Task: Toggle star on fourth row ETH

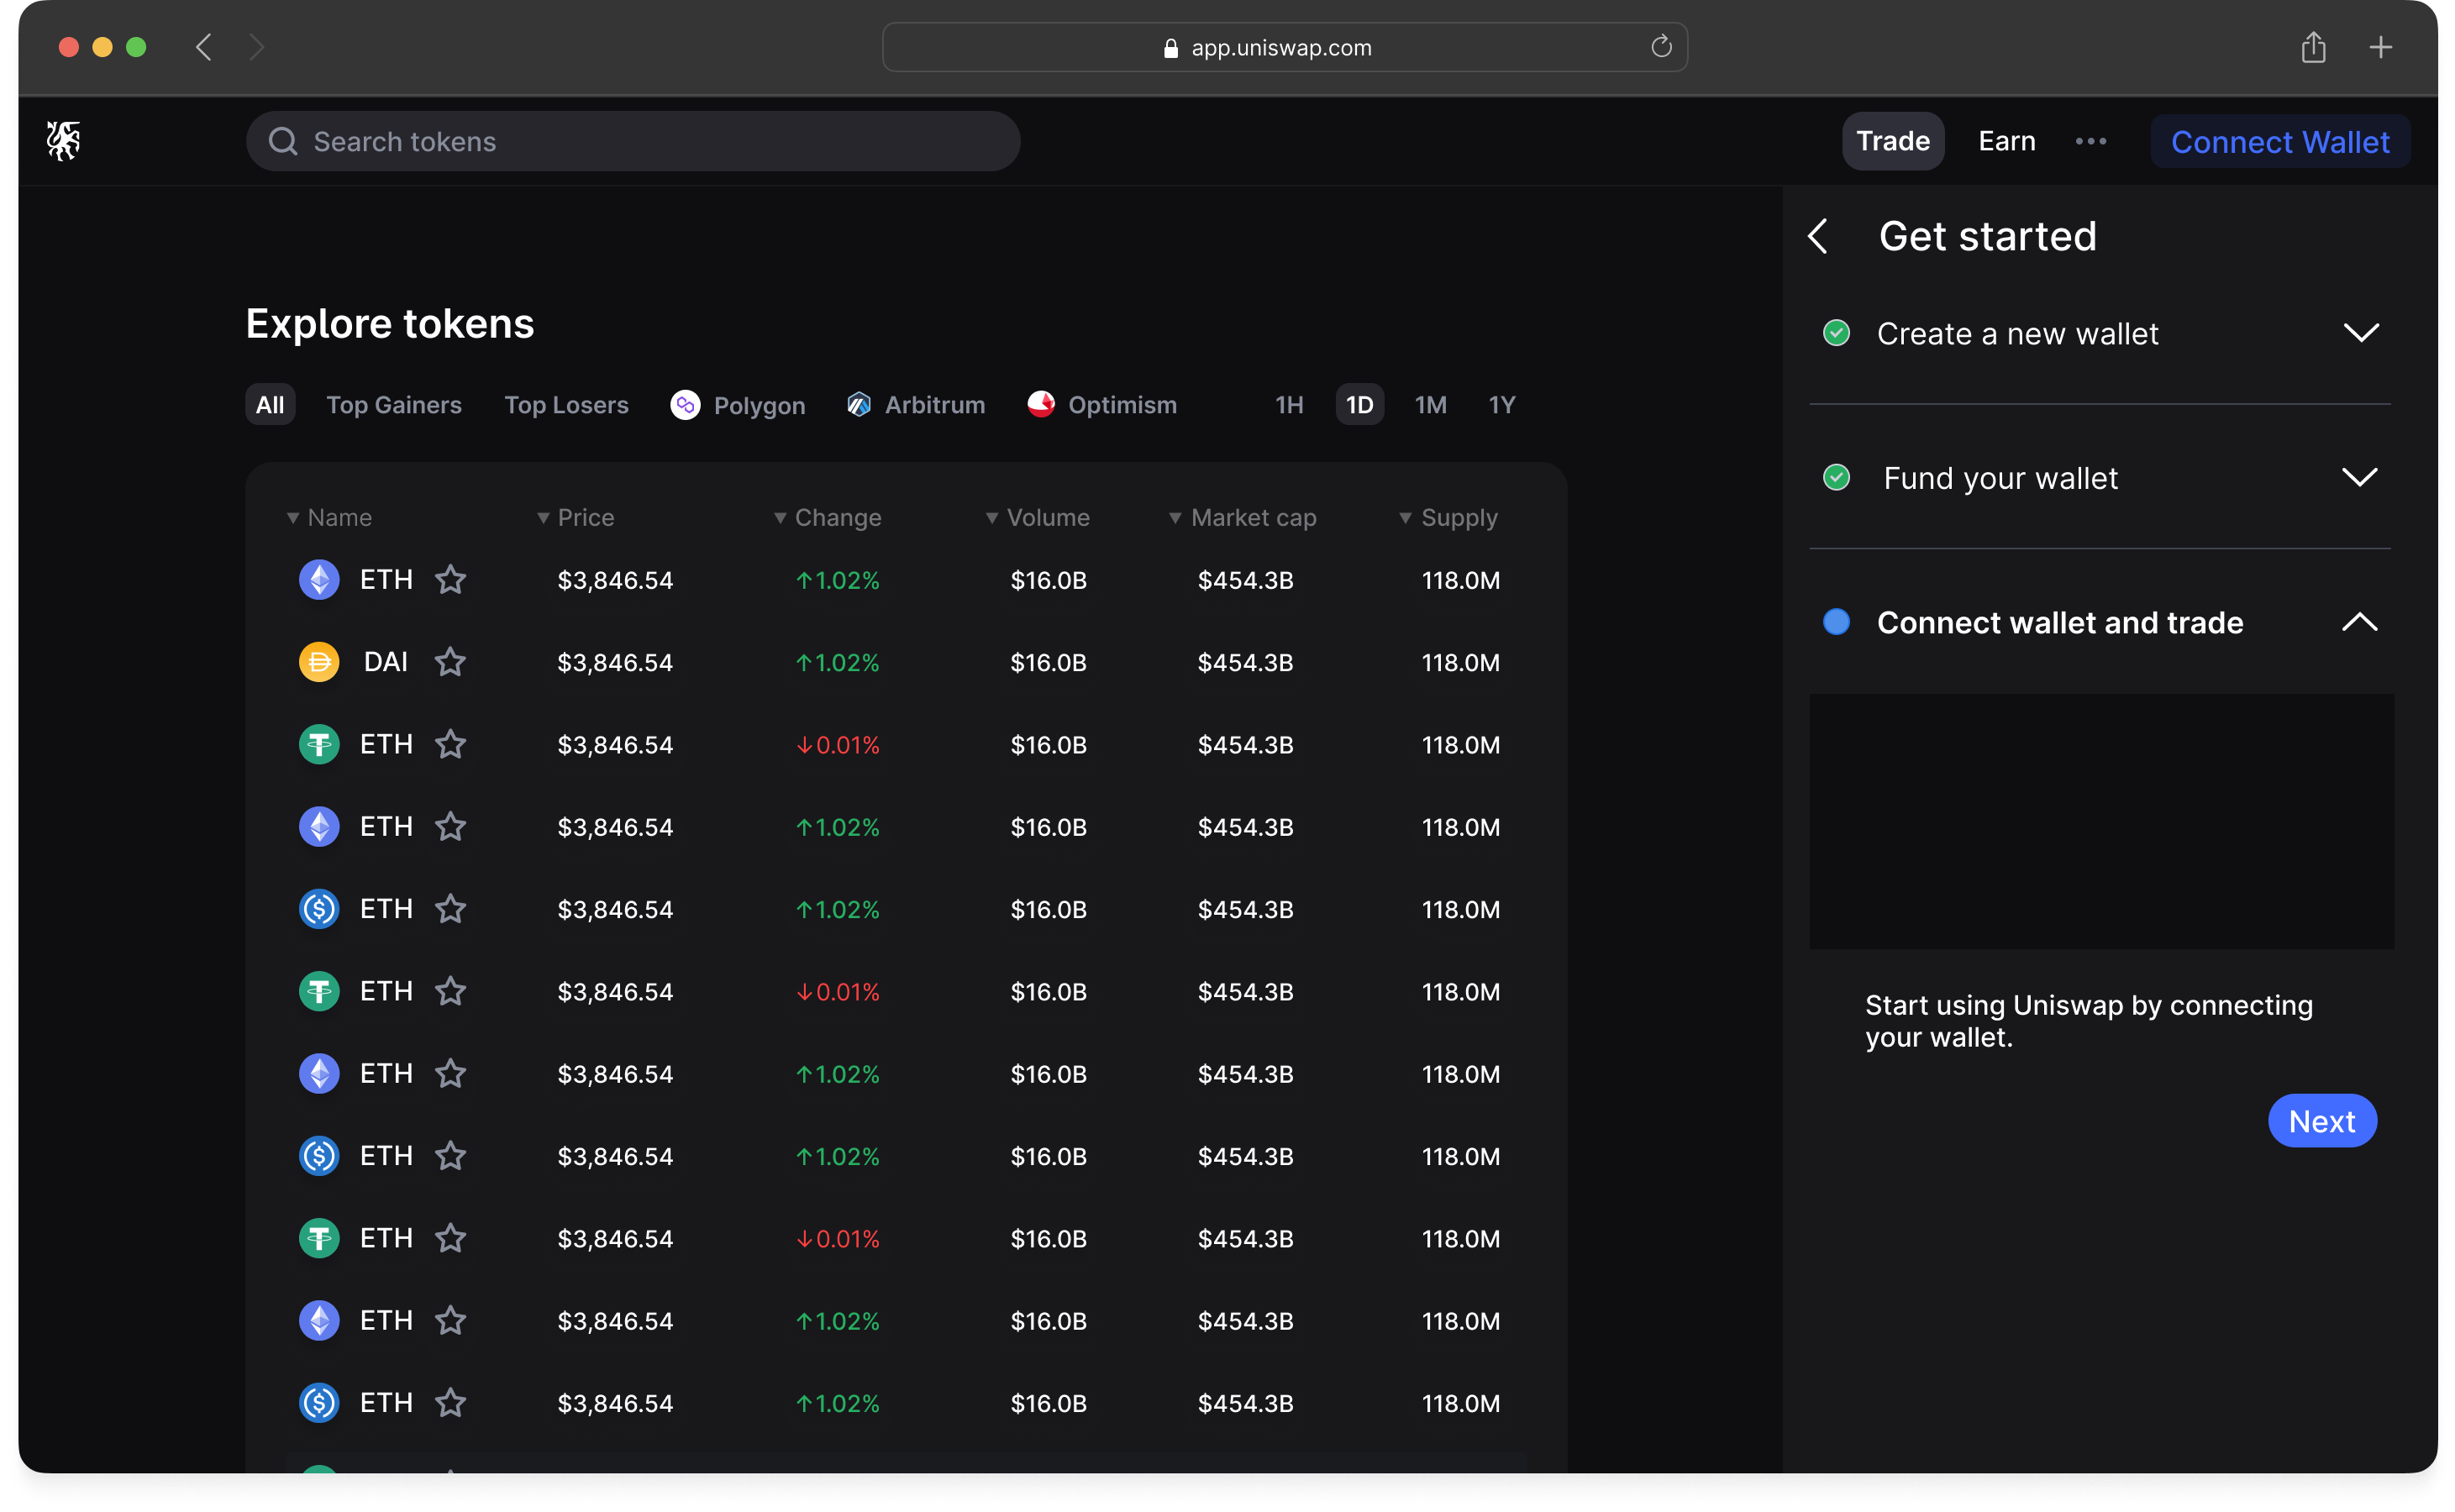Action: point(451,826)
